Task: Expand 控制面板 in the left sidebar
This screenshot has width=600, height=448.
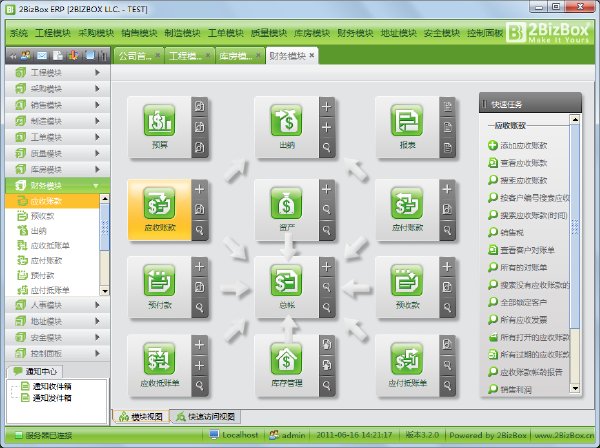Action: [57, 353]
